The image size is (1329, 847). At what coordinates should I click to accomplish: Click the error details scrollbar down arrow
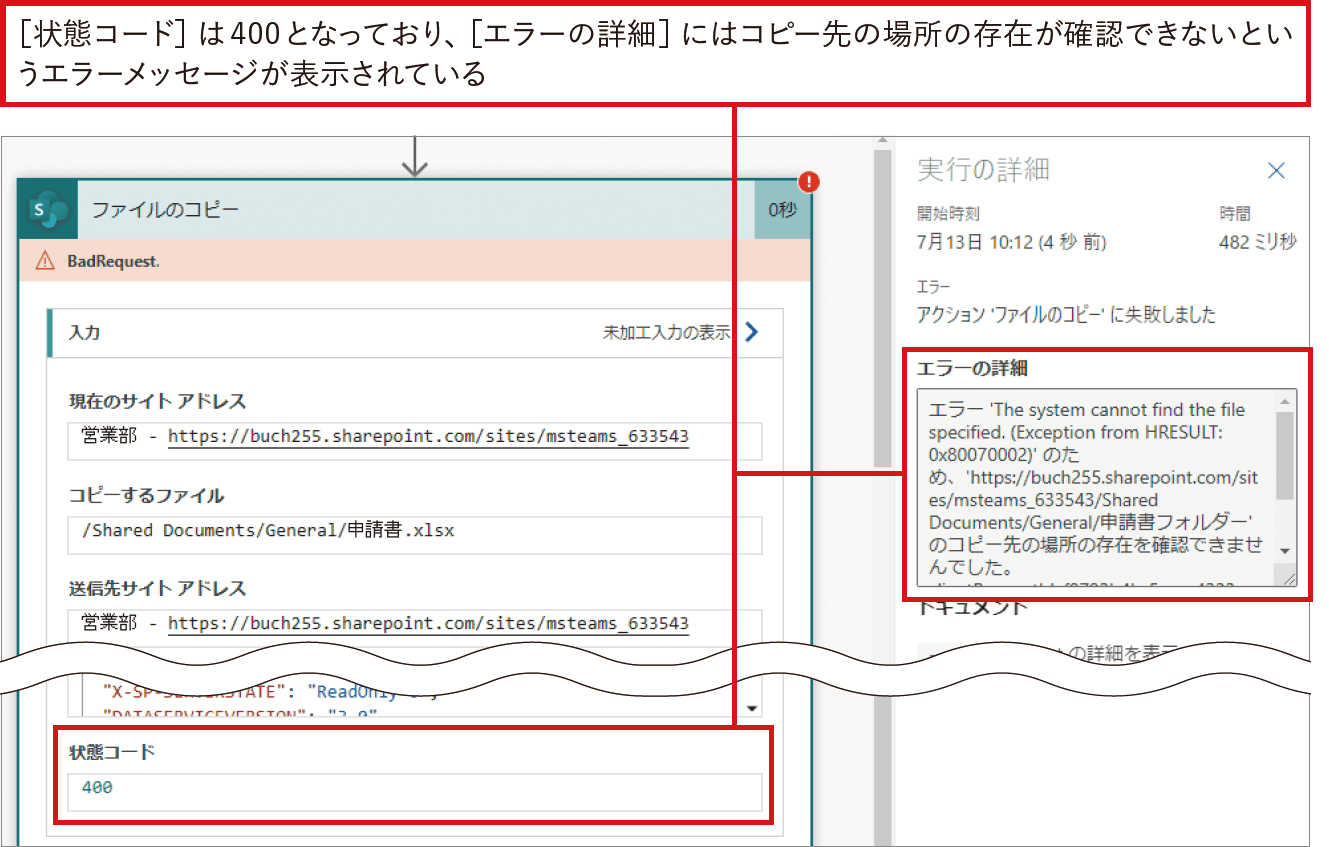[x=1285, y=551]
